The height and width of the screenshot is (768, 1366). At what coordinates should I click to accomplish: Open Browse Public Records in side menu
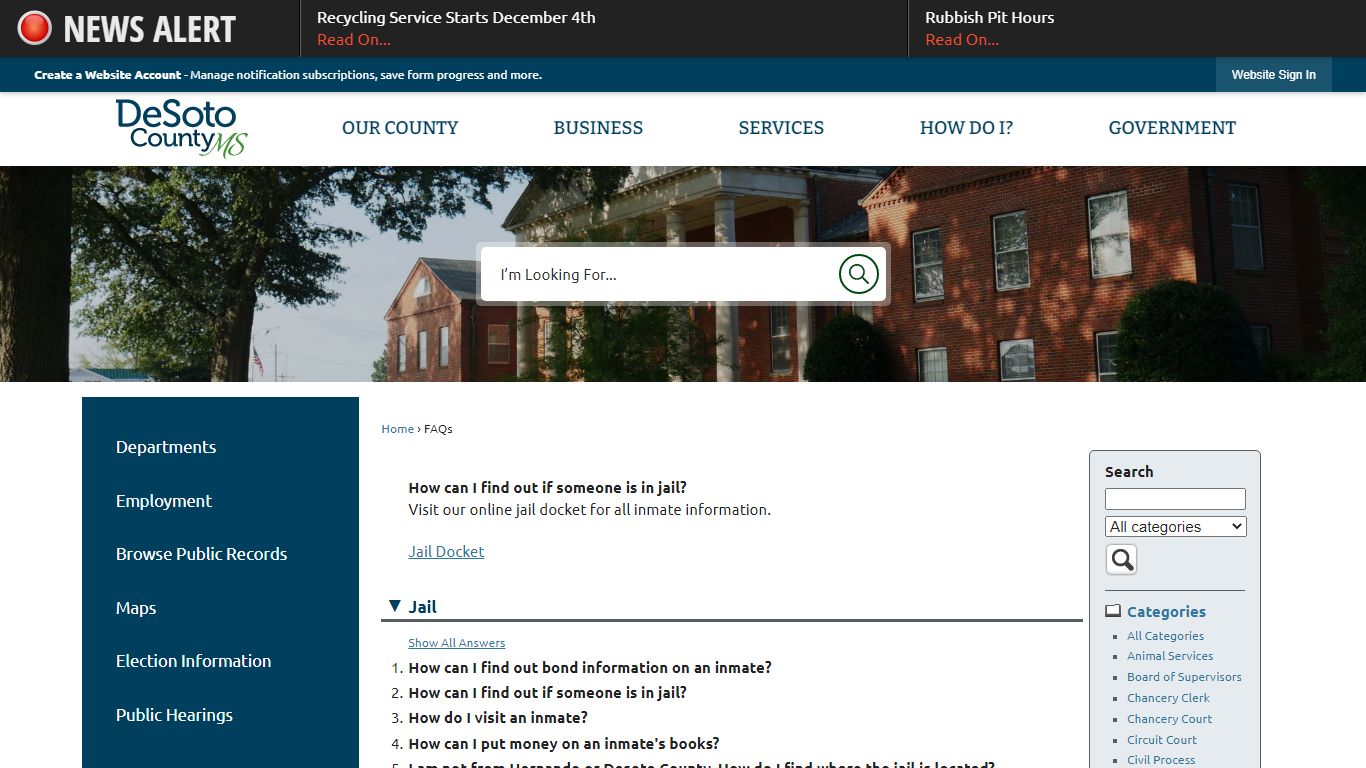(x=201, y=554)
